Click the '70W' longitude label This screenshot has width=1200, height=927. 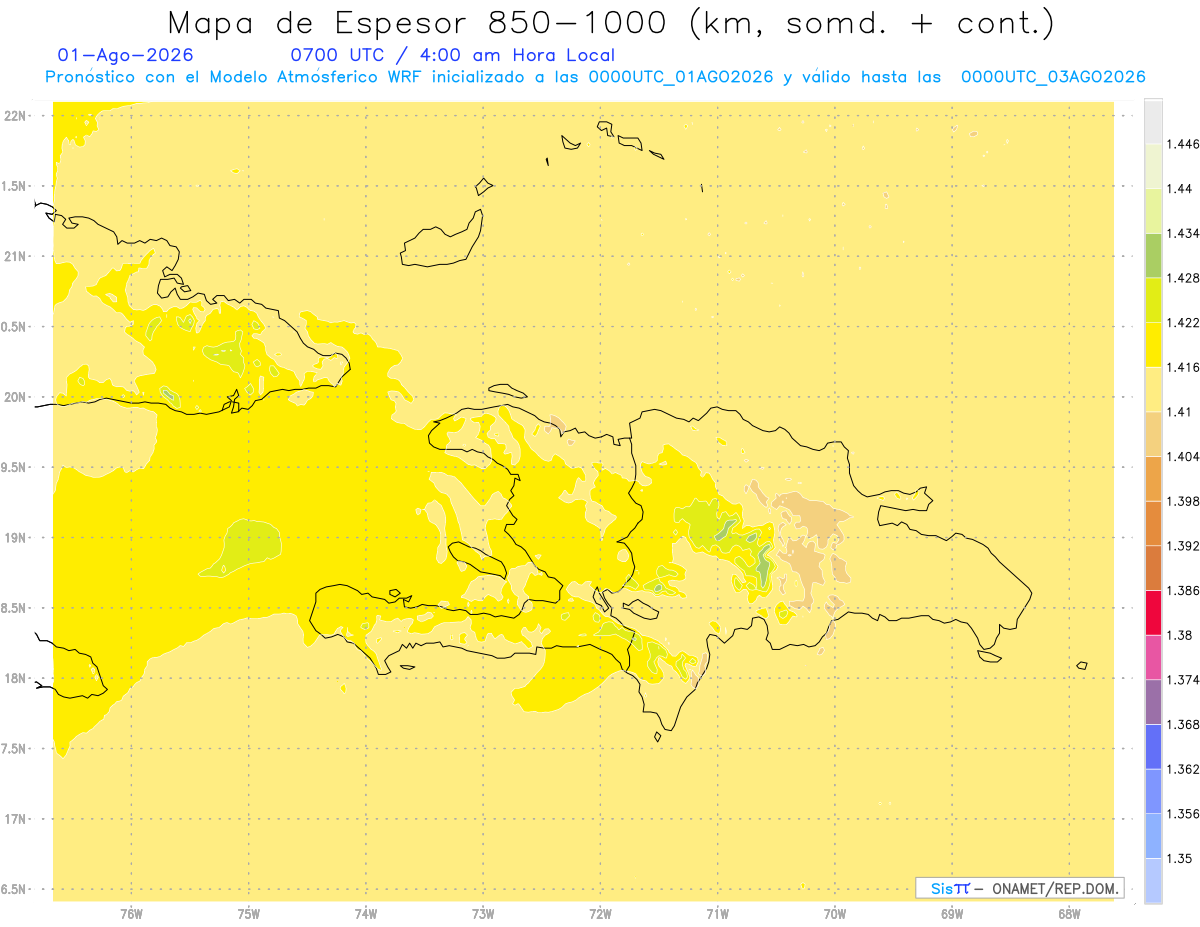pos(835,913)
